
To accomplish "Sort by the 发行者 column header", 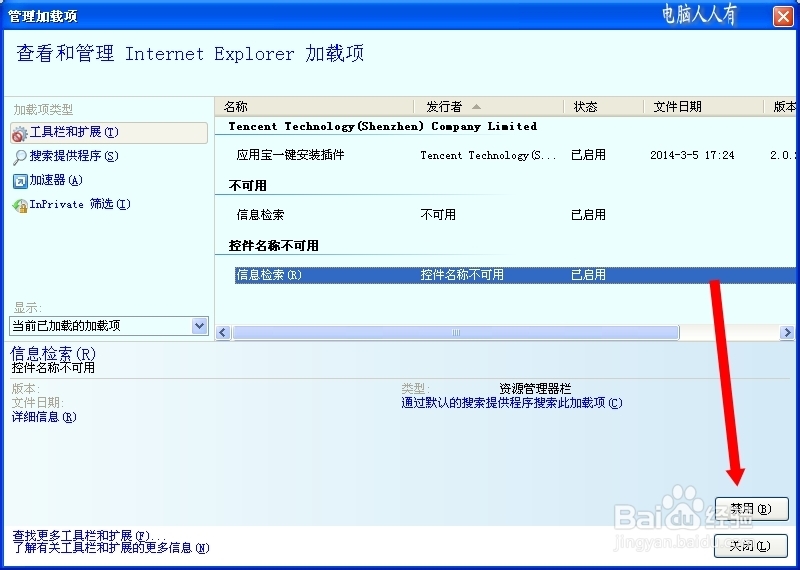I will pos(489,107).
